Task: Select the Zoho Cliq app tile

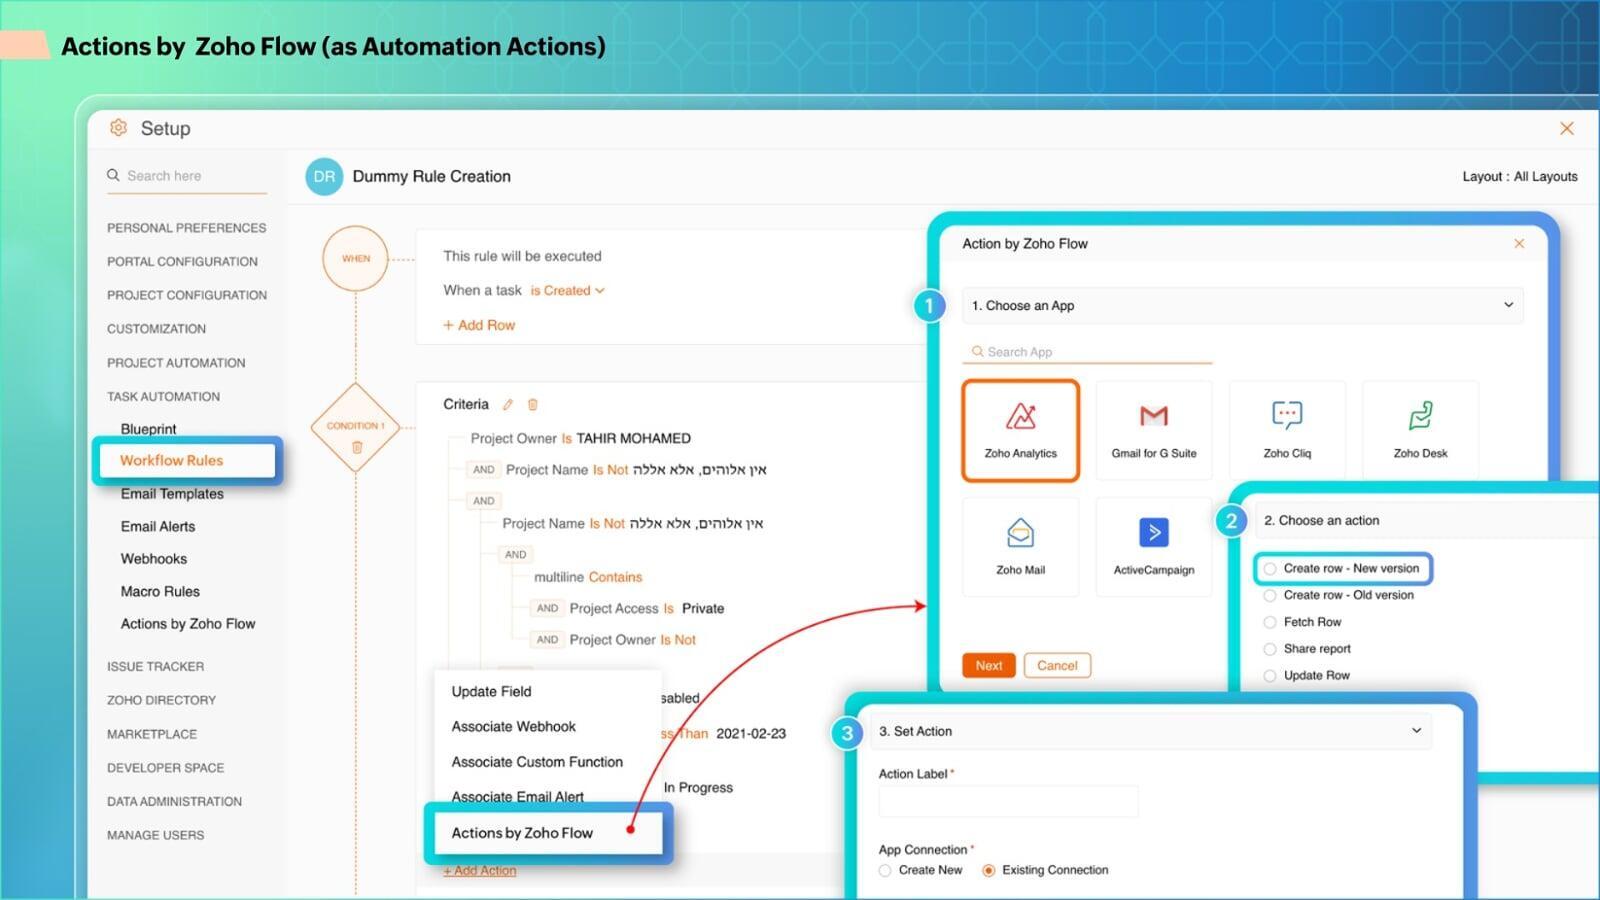Action: pyautogui.click(x=1287, y=431)
